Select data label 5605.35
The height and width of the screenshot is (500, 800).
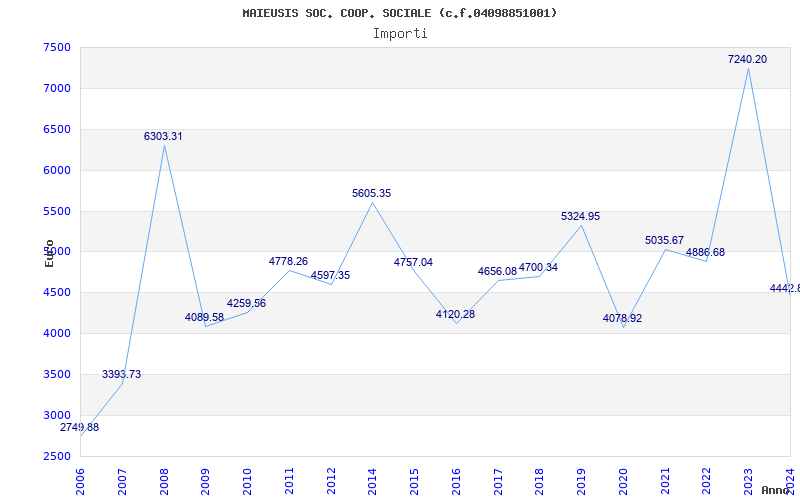[372, 193]
